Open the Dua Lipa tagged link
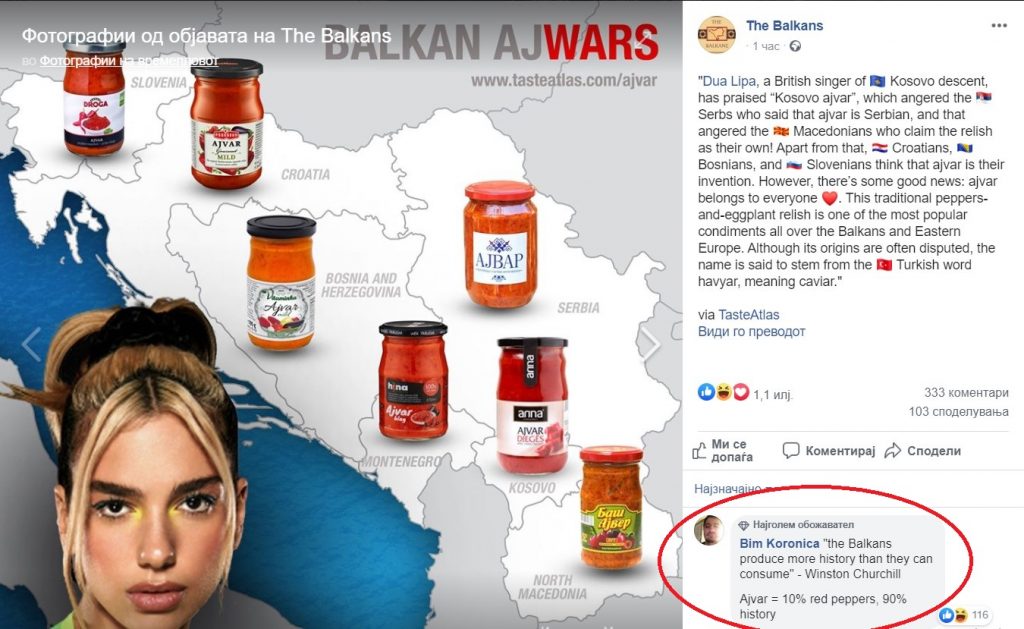 (728, 81)
